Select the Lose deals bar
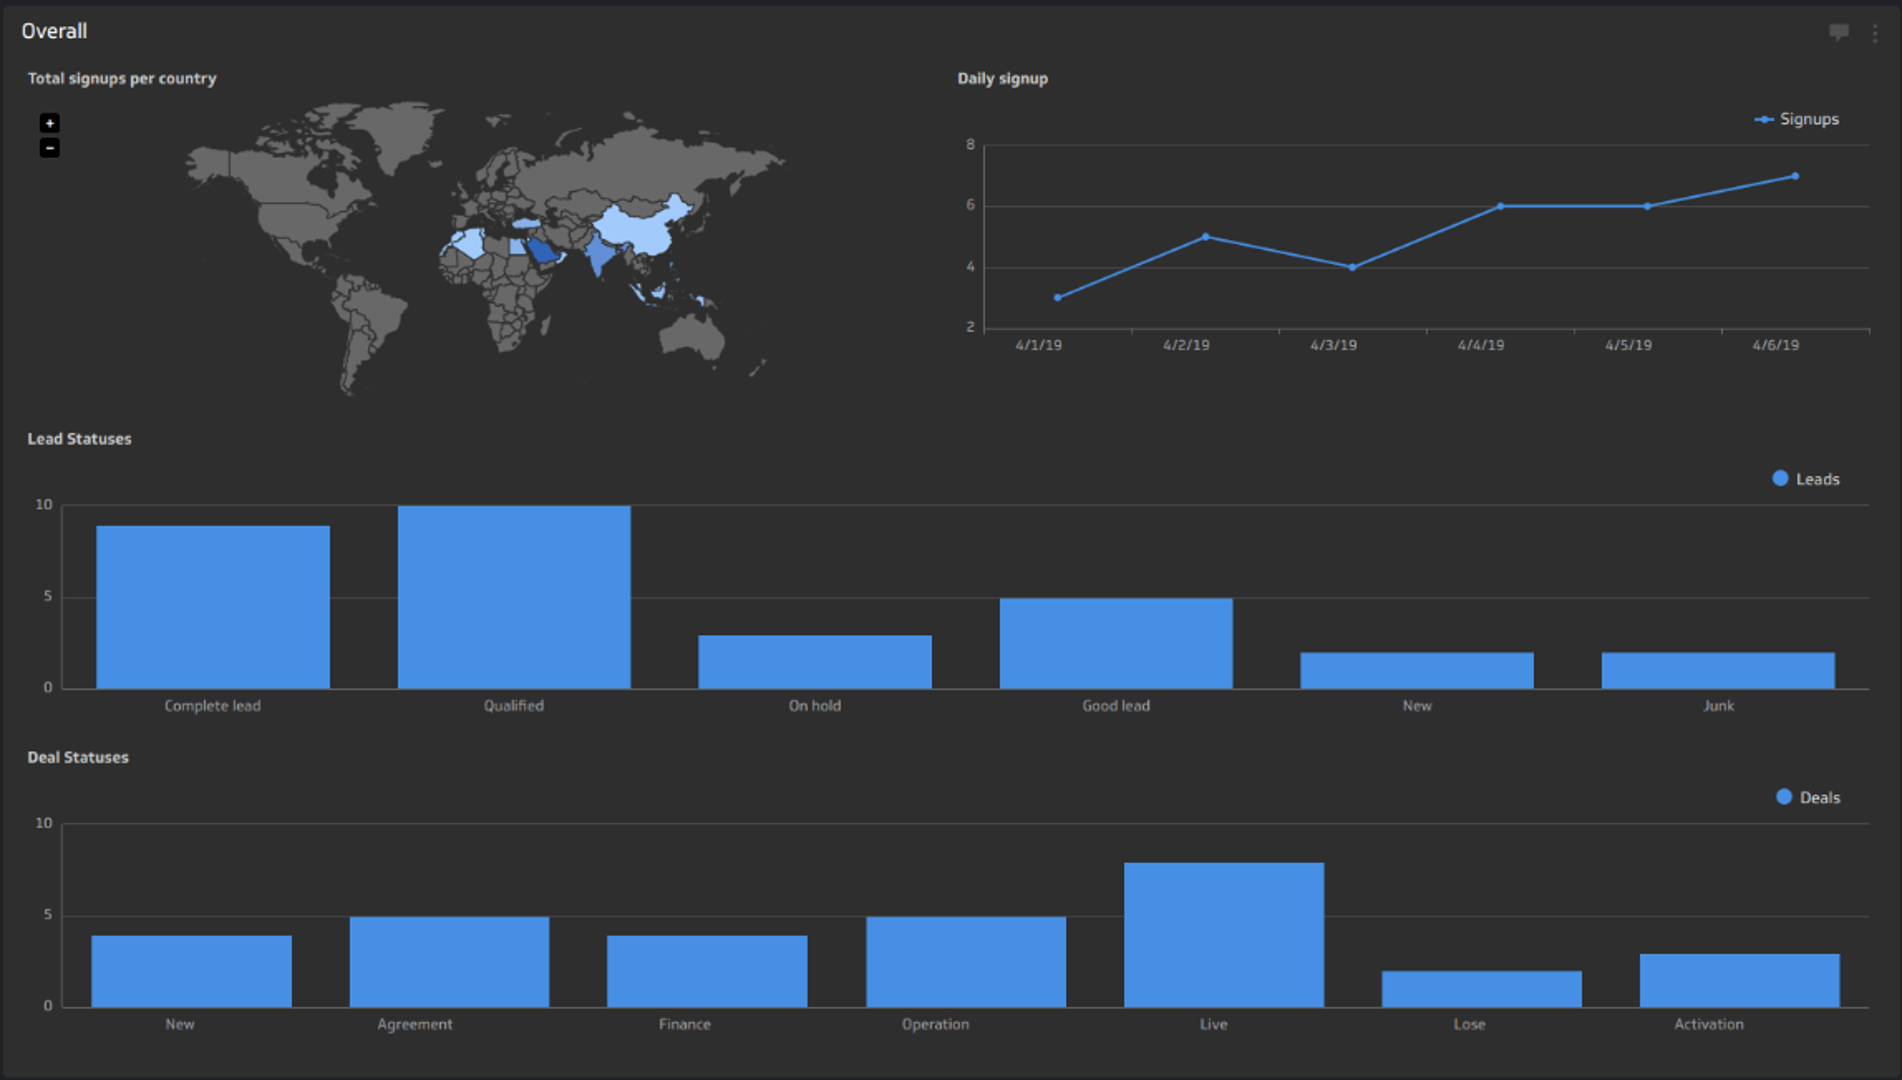 1481,988
